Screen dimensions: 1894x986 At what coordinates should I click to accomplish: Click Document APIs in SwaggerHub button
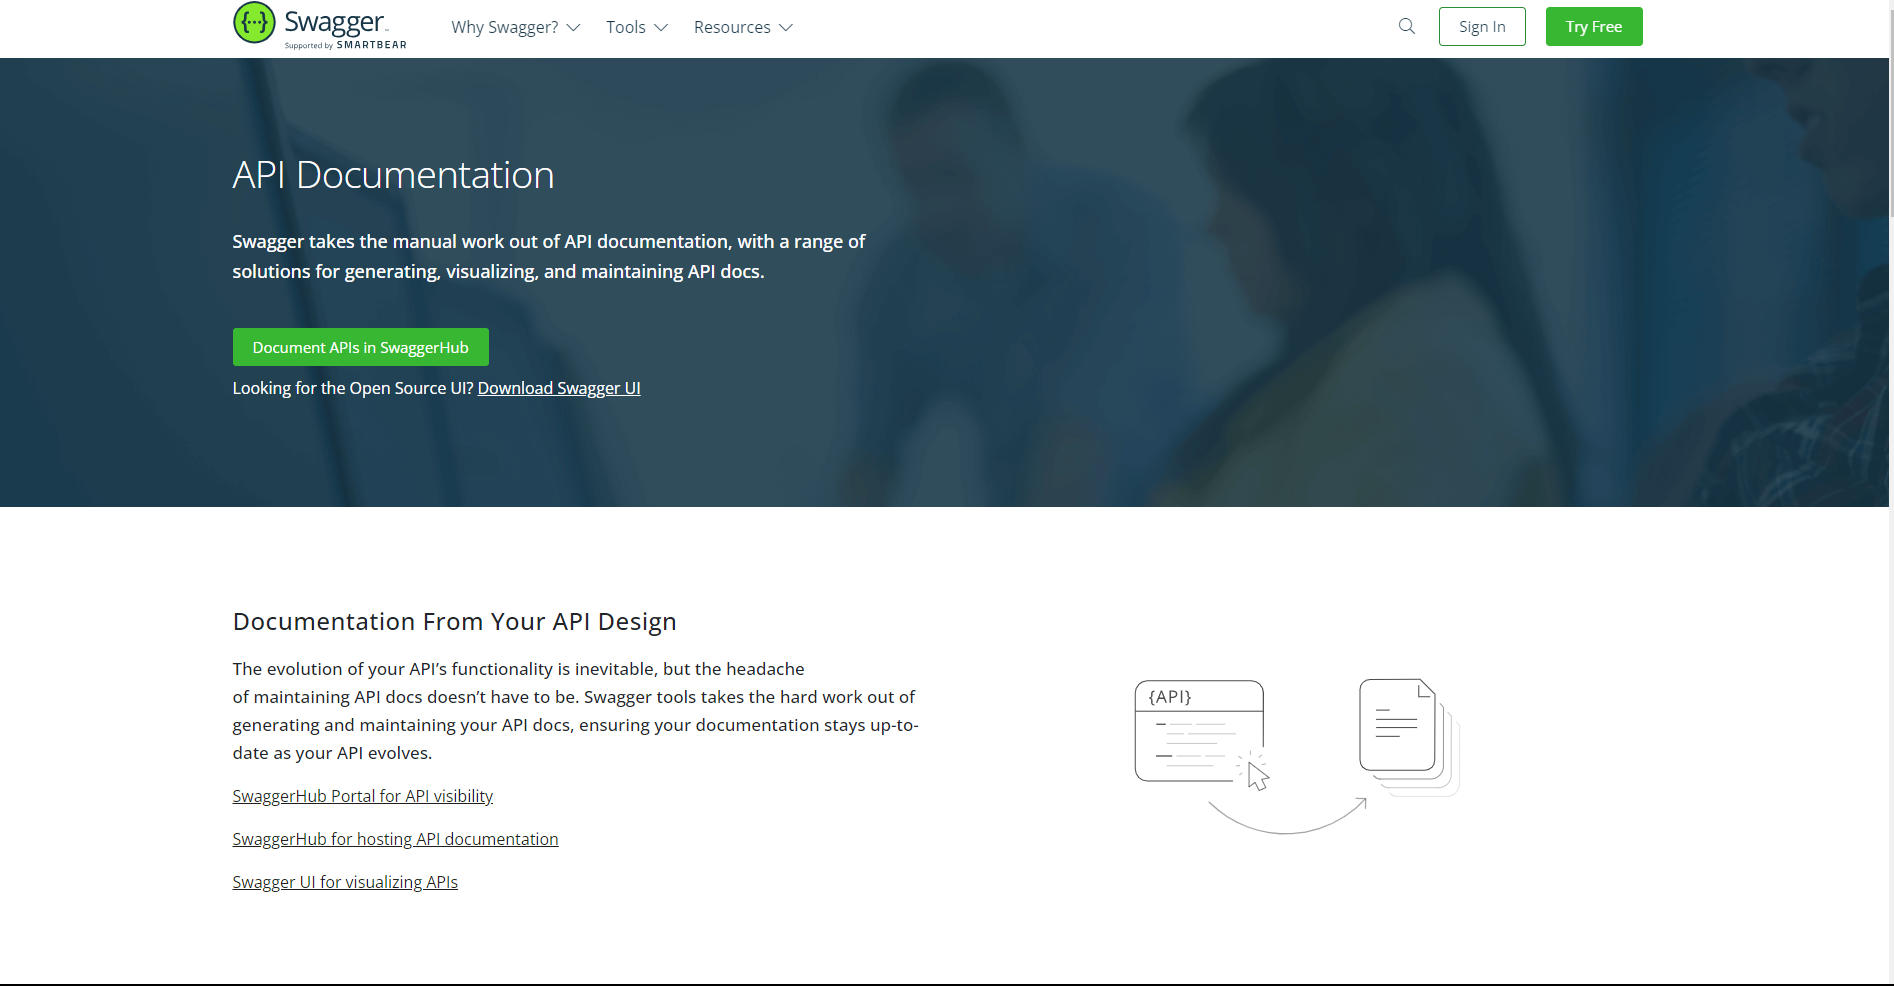coord(360,347)
